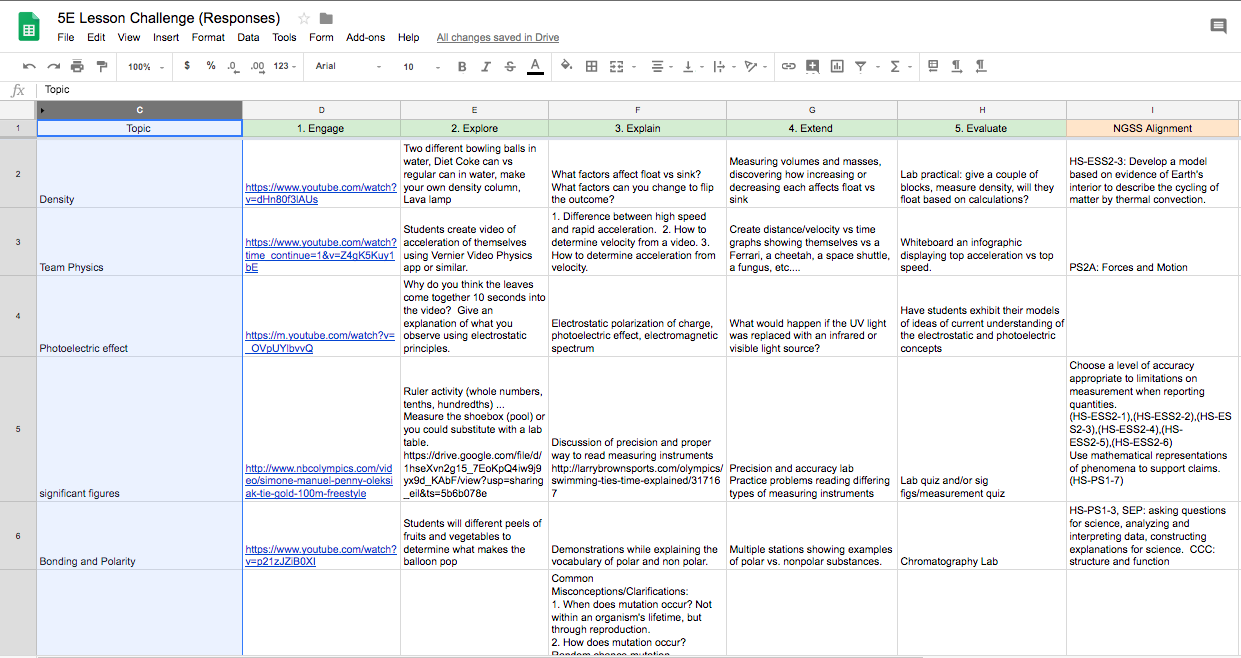This screenshot has width=1241, height=658.
Task: Open the Functions sigma dropdown
Action: 899,66
